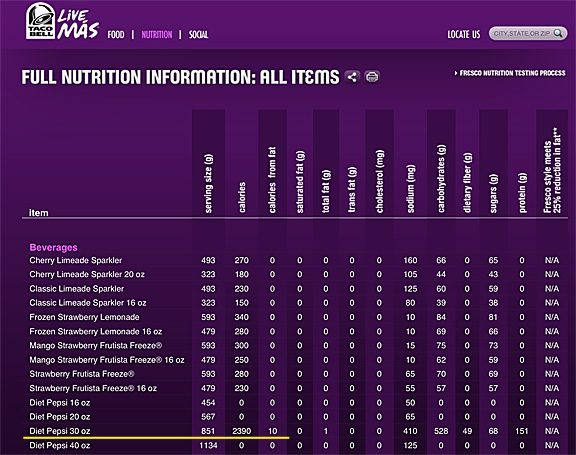Click sodium 160 for Cherry Limeade Sparkler

[x=410, y=260]
